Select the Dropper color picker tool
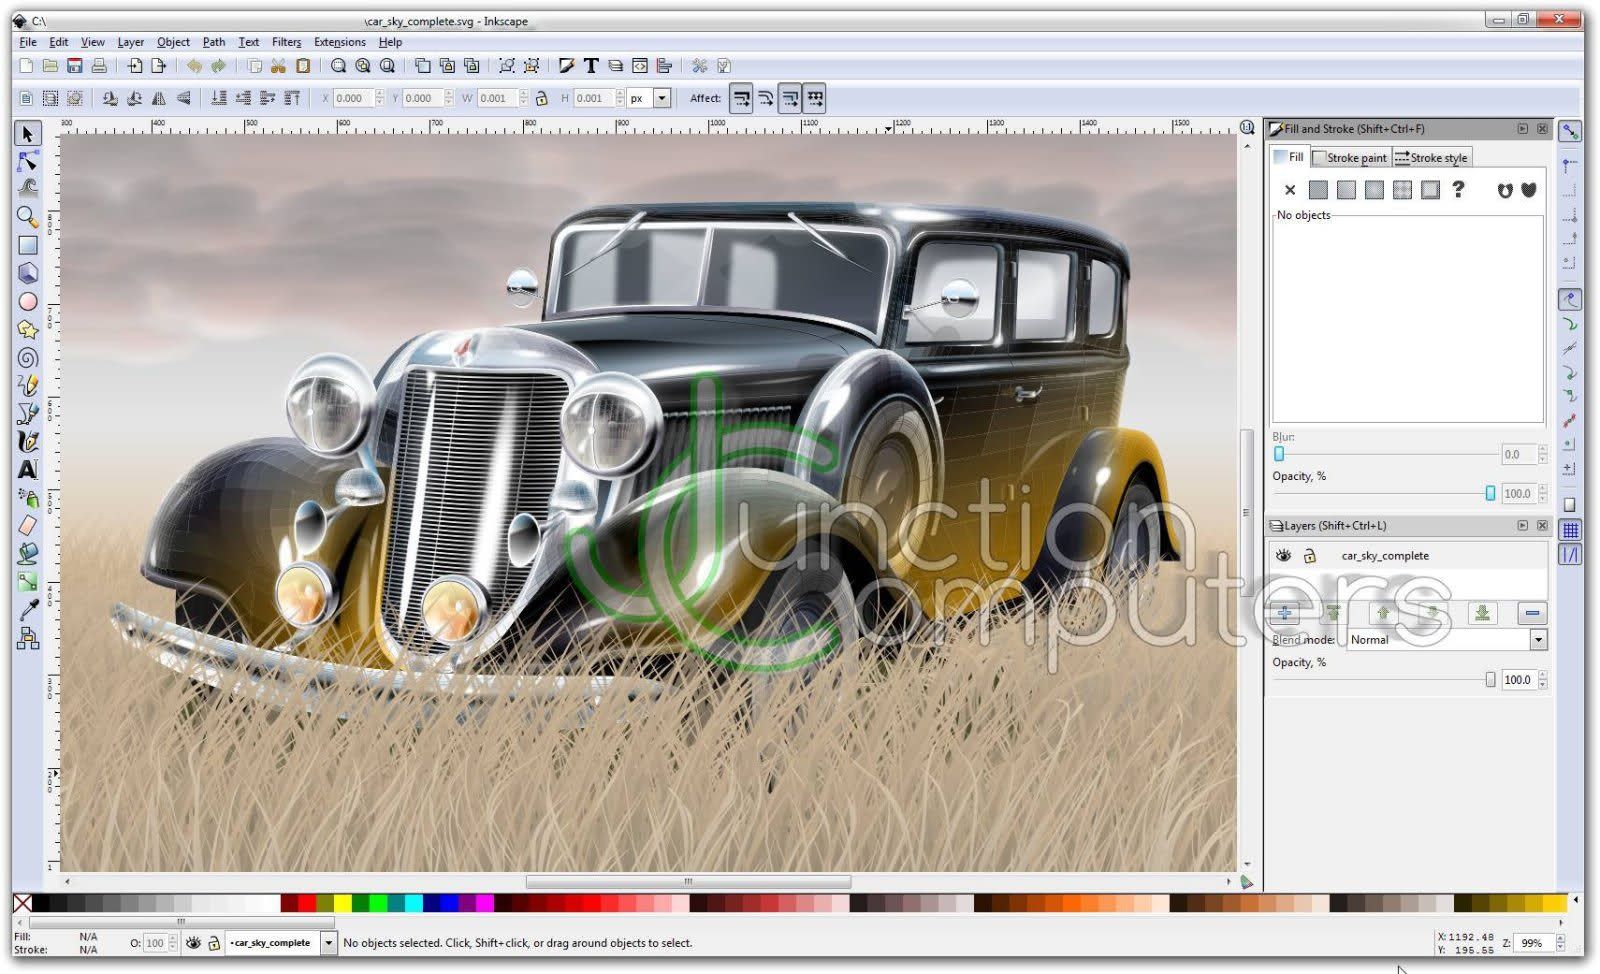This screenshot has height=974, width=1600. pos(27,609)
